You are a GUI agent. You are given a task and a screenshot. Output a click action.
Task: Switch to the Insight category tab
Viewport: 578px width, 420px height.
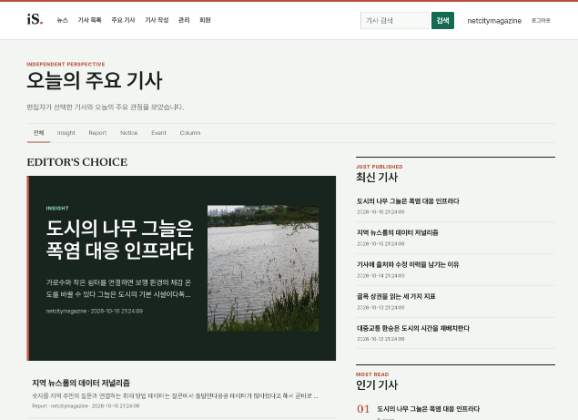pyautogui.click(x=66, y=133)
